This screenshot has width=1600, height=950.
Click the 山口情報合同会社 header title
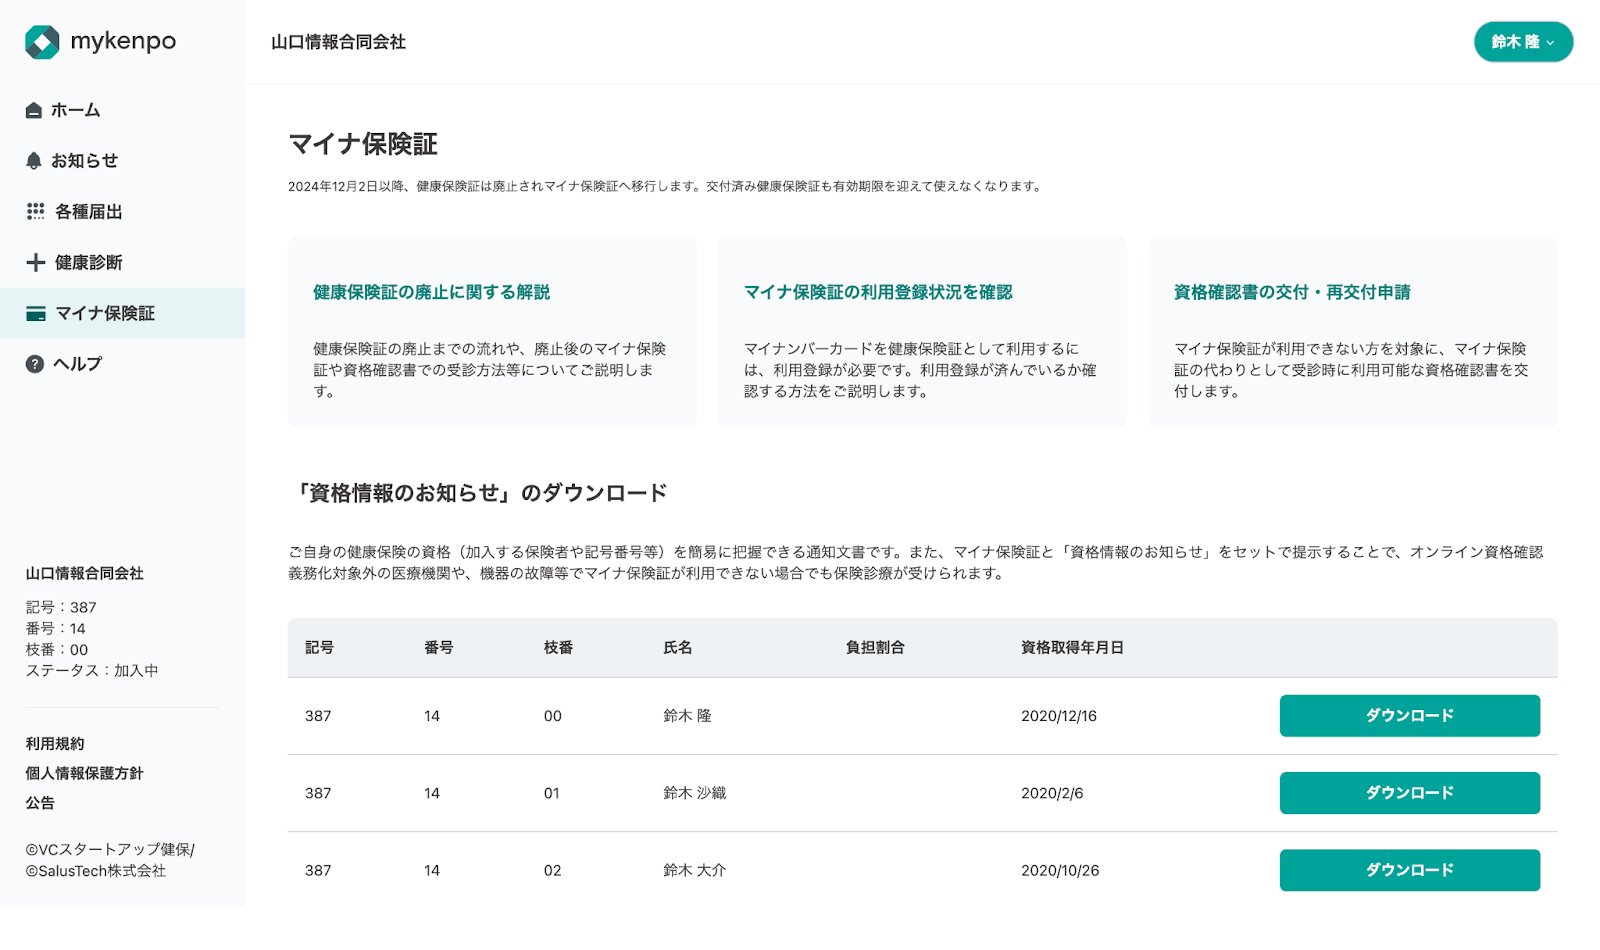tap(338, 42)
